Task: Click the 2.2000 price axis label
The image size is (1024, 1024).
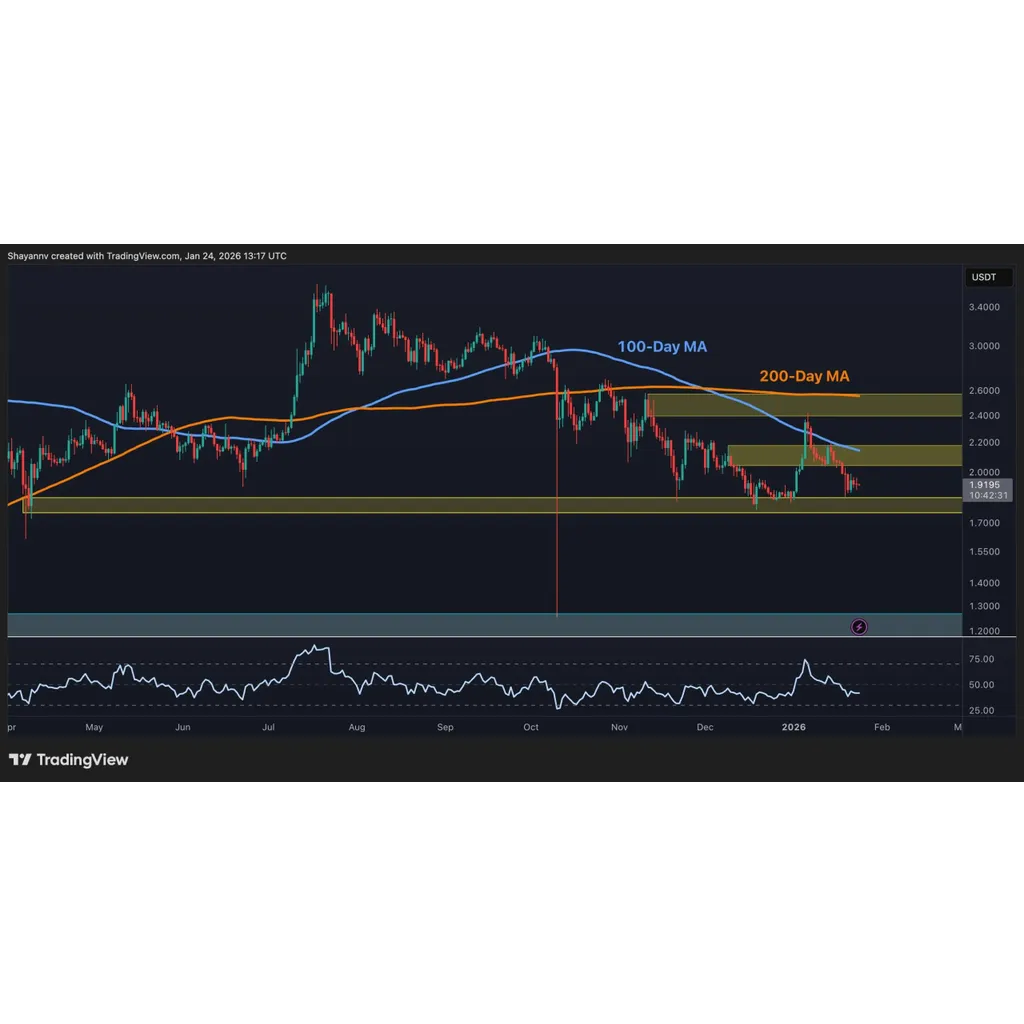Action: 984,442
